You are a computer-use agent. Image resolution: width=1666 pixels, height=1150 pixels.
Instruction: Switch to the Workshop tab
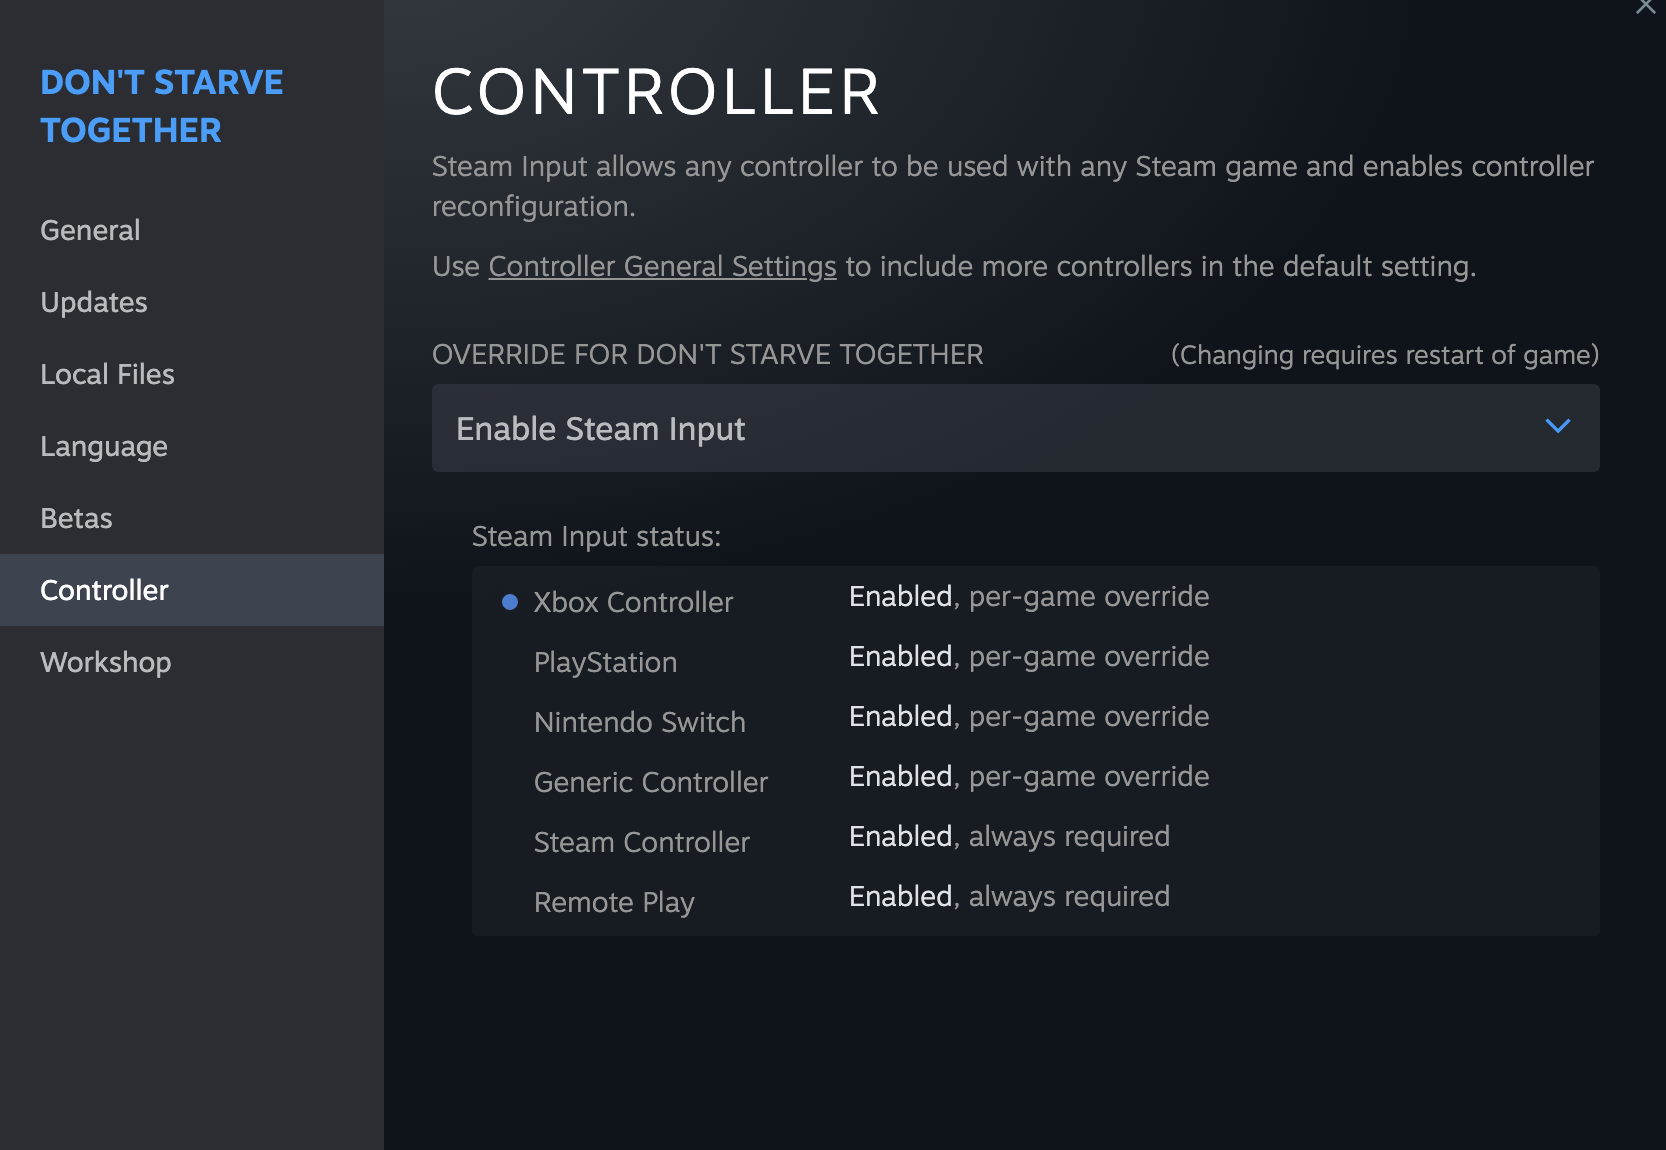105,662
